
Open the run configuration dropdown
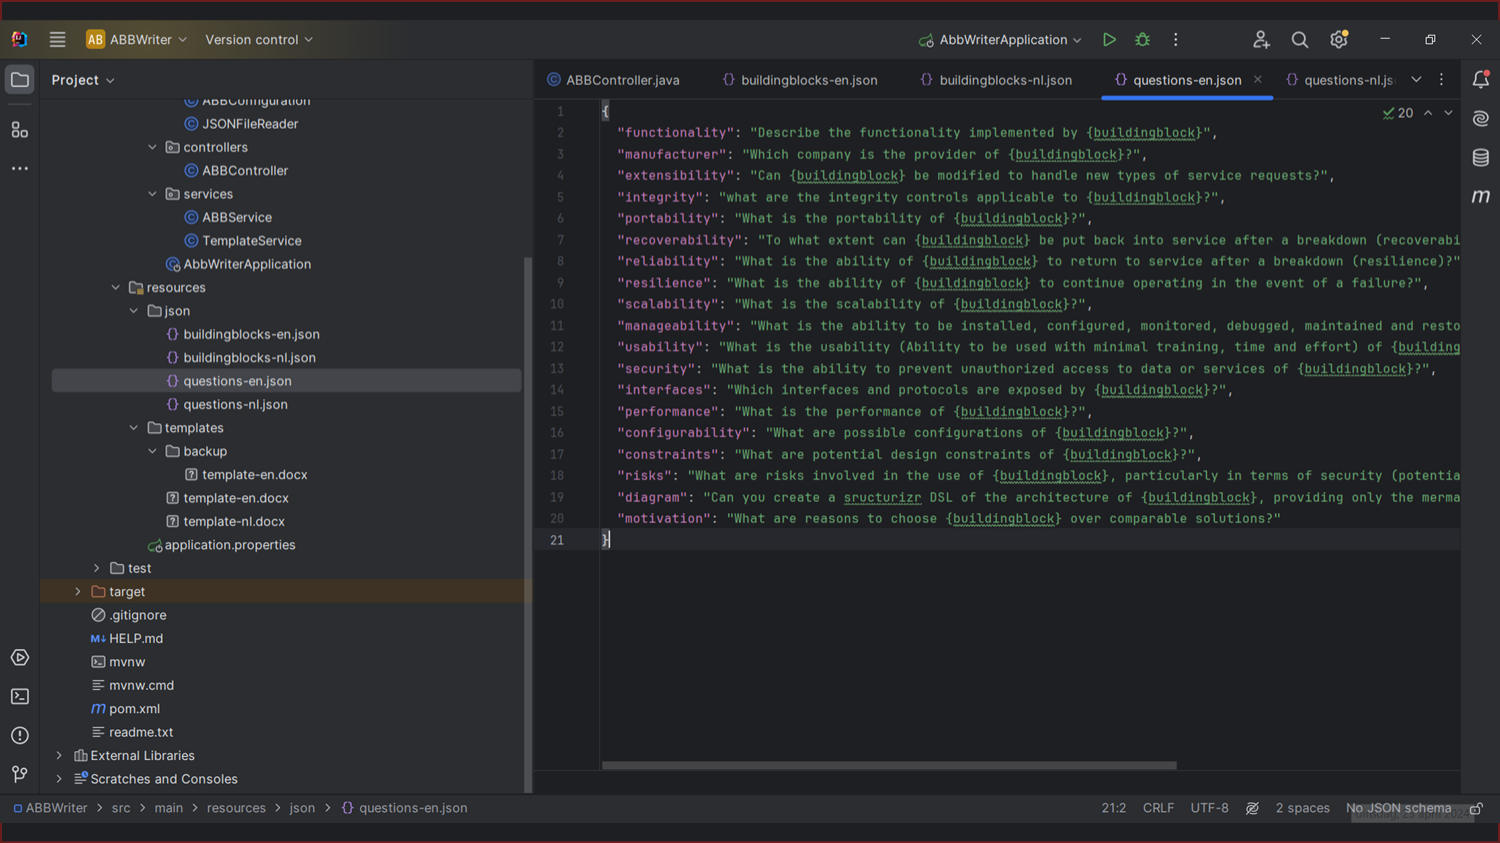tap(1001, 40)
